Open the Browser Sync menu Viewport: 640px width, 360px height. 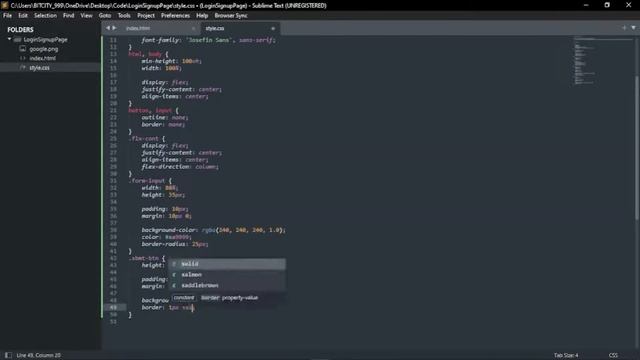pyautogui.click(x=231, y=16)
